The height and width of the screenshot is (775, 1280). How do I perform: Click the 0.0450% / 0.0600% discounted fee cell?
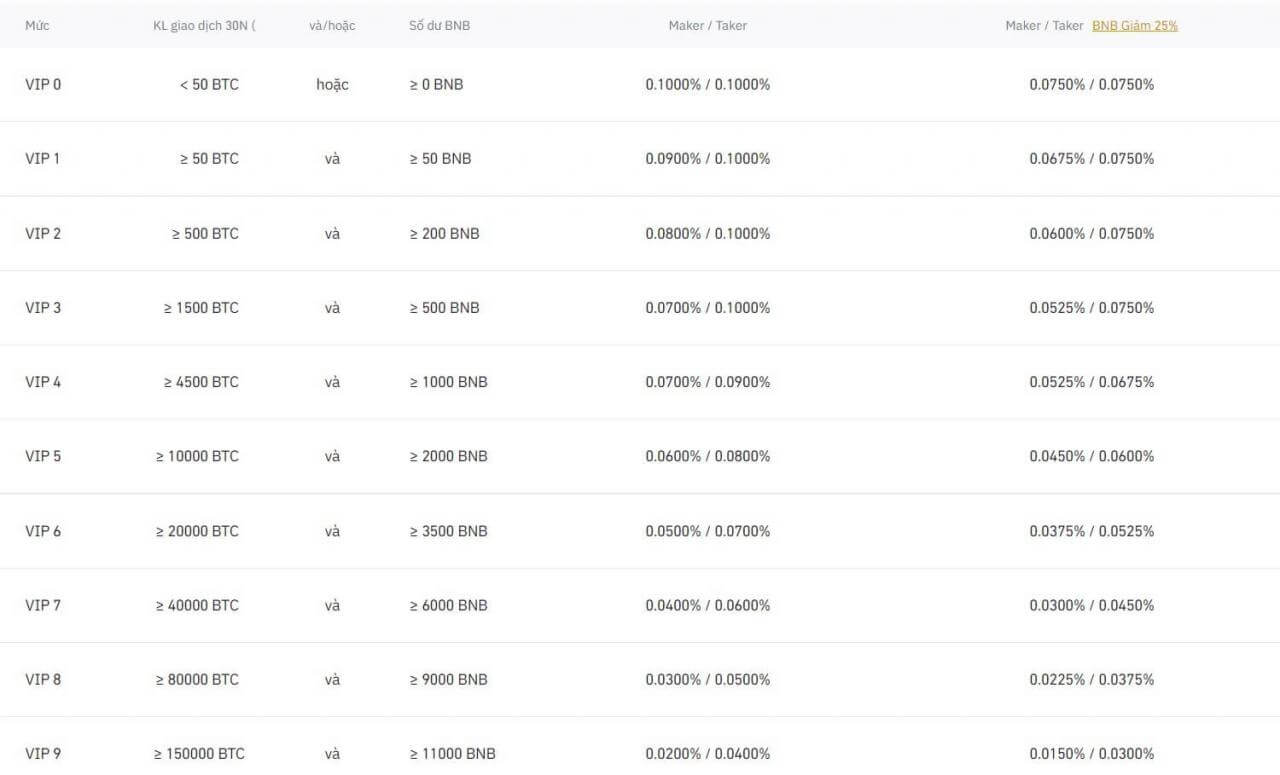click(x=1092, y=456)
